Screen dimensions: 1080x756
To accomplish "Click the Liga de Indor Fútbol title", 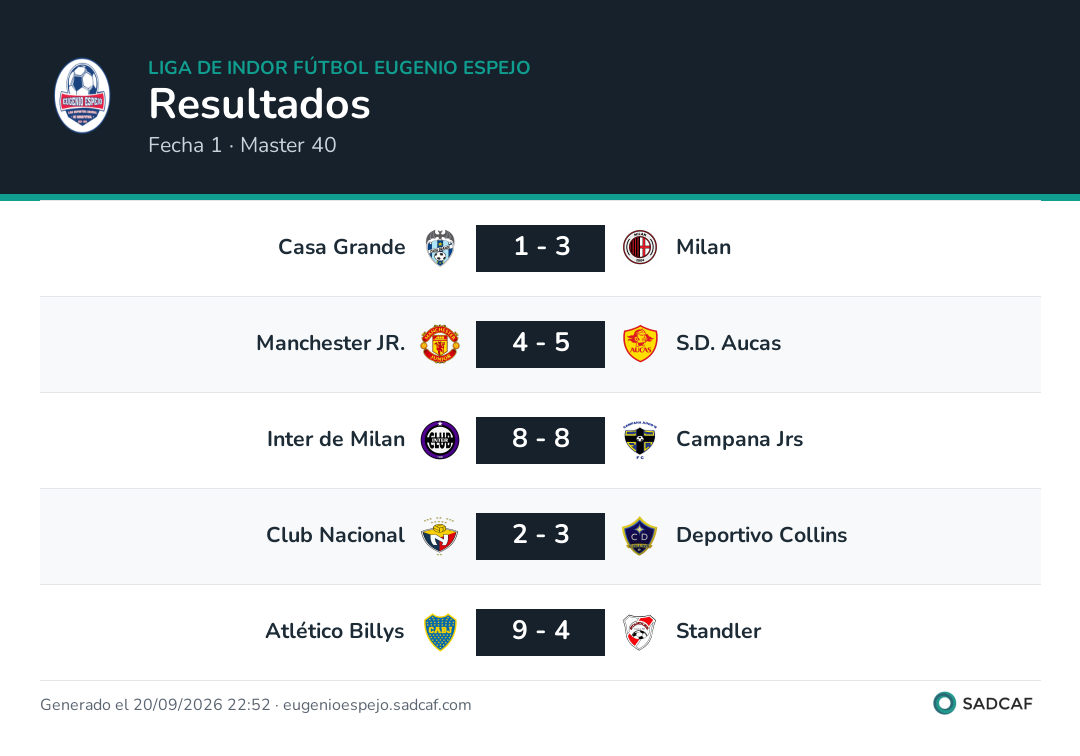I will (x=339, y=67).
